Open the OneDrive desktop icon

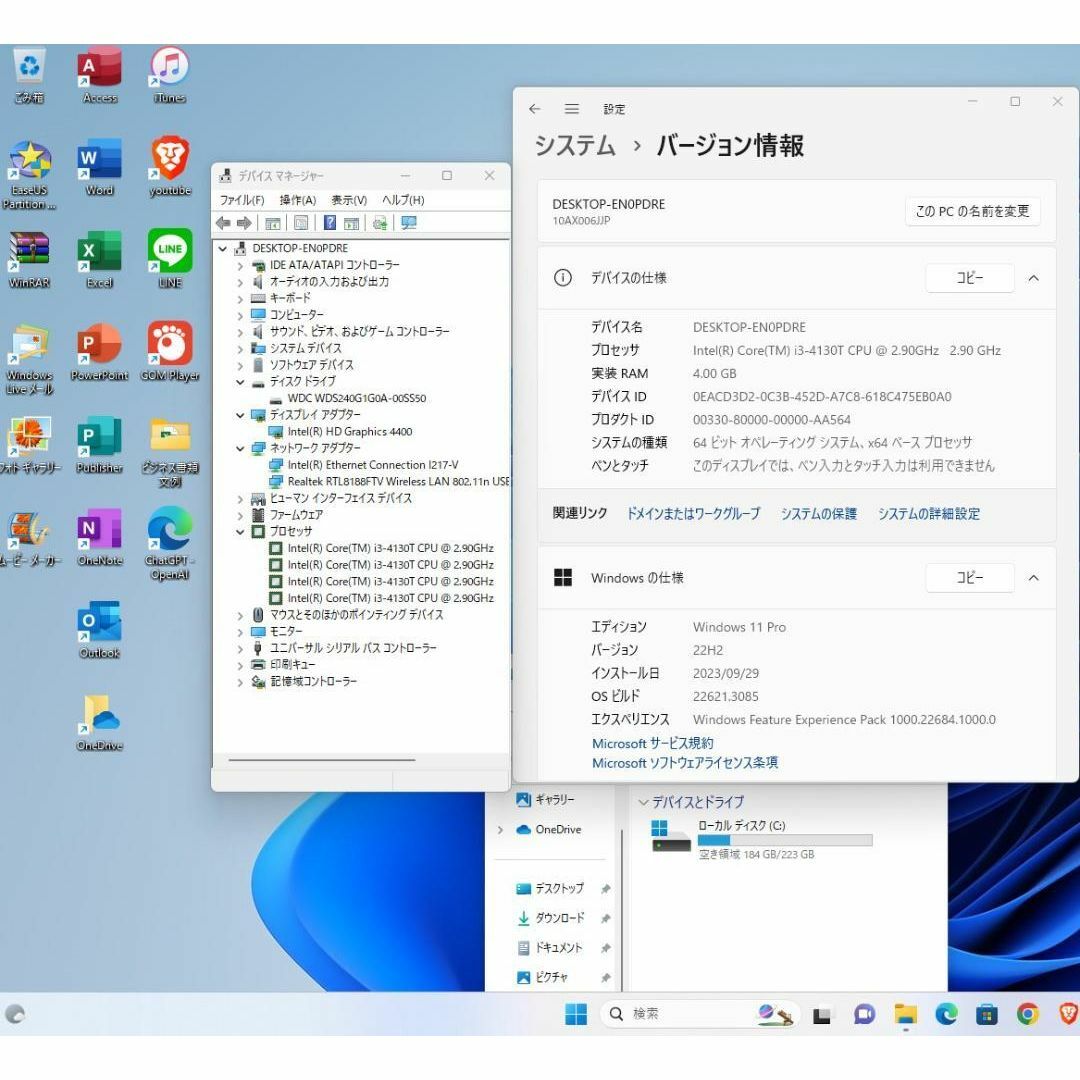point(100,722)
